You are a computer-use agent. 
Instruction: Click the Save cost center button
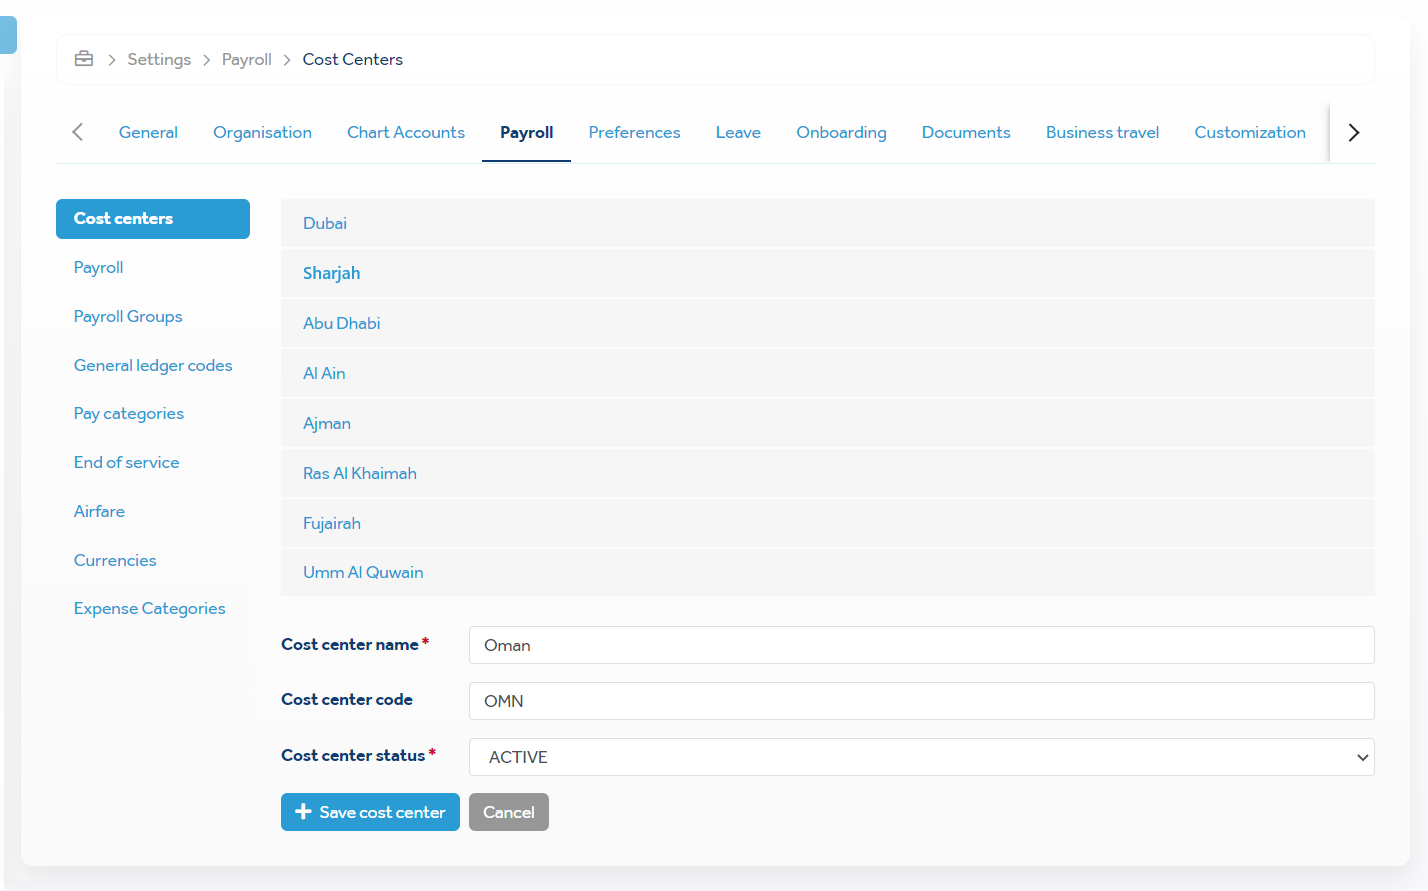click(370, 812)
